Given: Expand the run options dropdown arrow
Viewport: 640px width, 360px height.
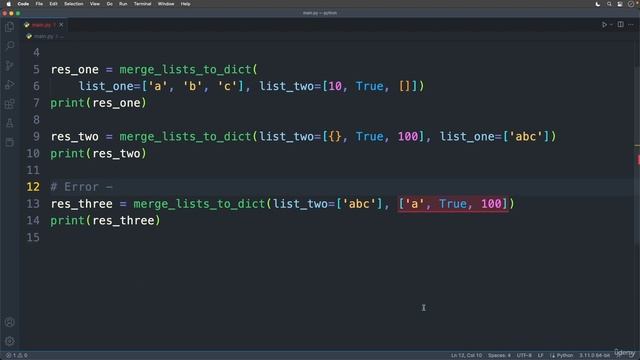Looking at the screenshot, I should [611, 25].
